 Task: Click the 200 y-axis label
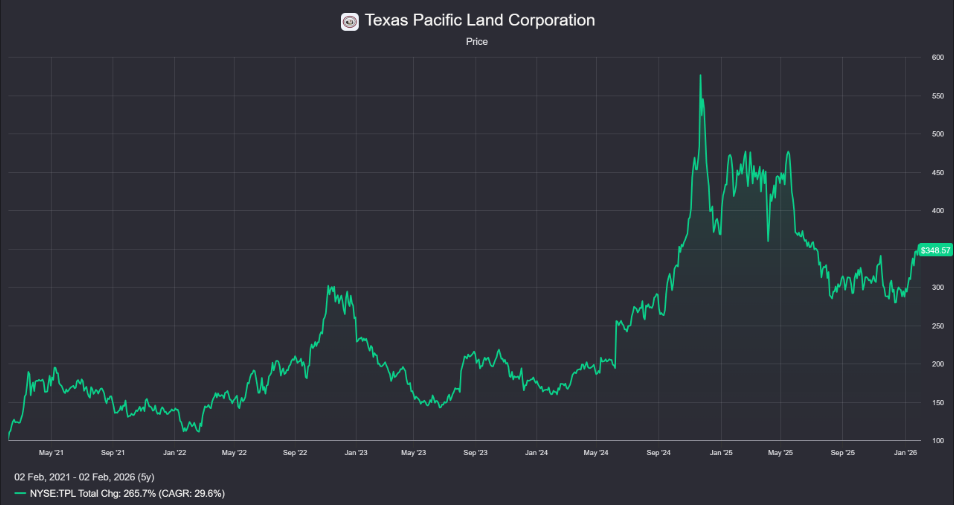pos(938,364)
